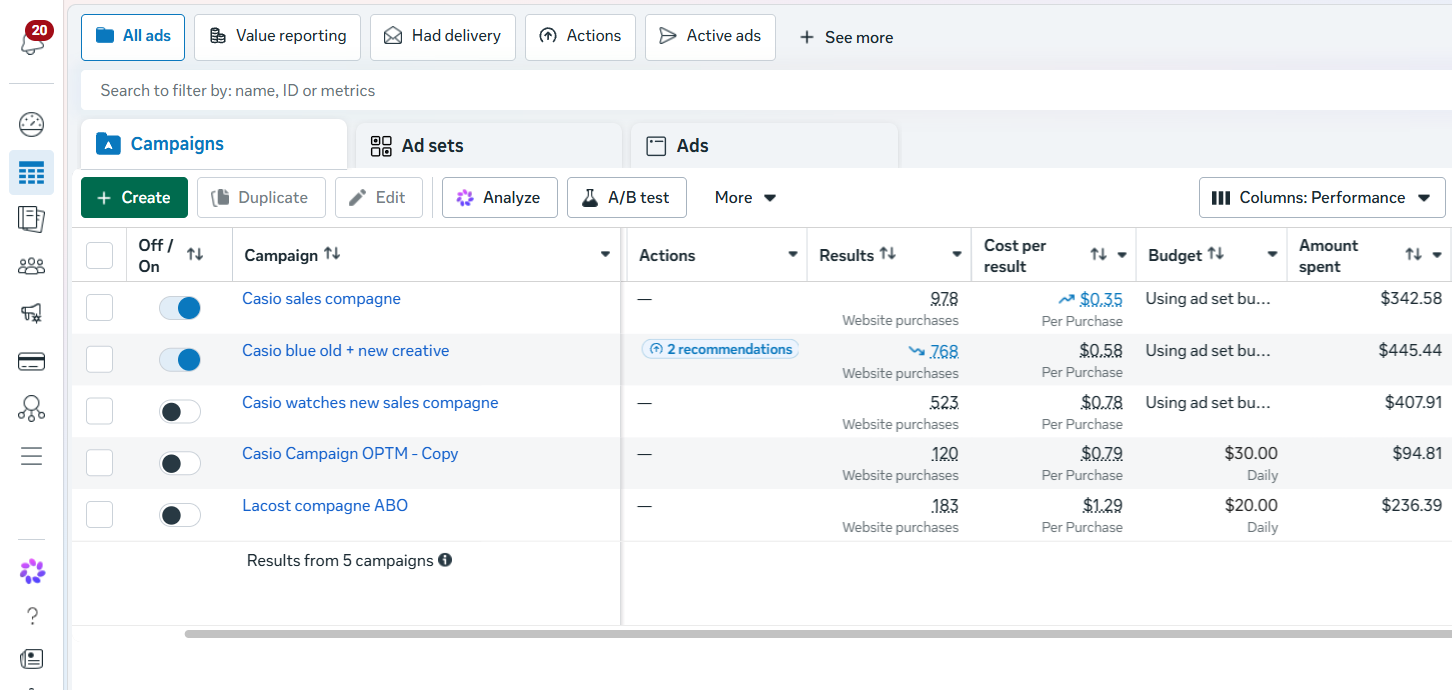Turn off Casio blue old + new creative toggle
Screen dimensions: 1452x690
click(x=180, y=360)
